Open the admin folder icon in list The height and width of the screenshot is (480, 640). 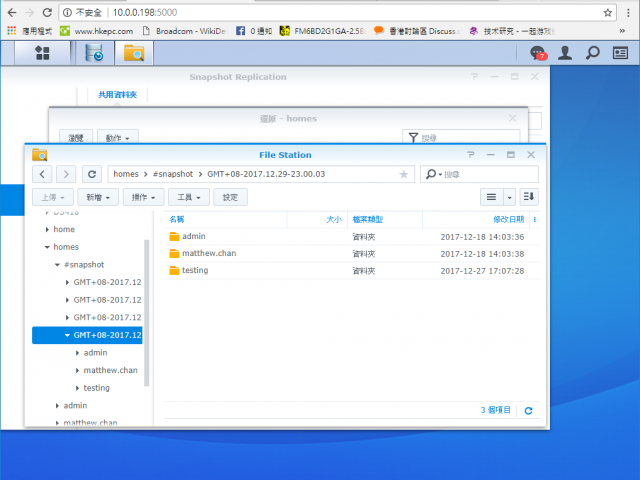174,236
